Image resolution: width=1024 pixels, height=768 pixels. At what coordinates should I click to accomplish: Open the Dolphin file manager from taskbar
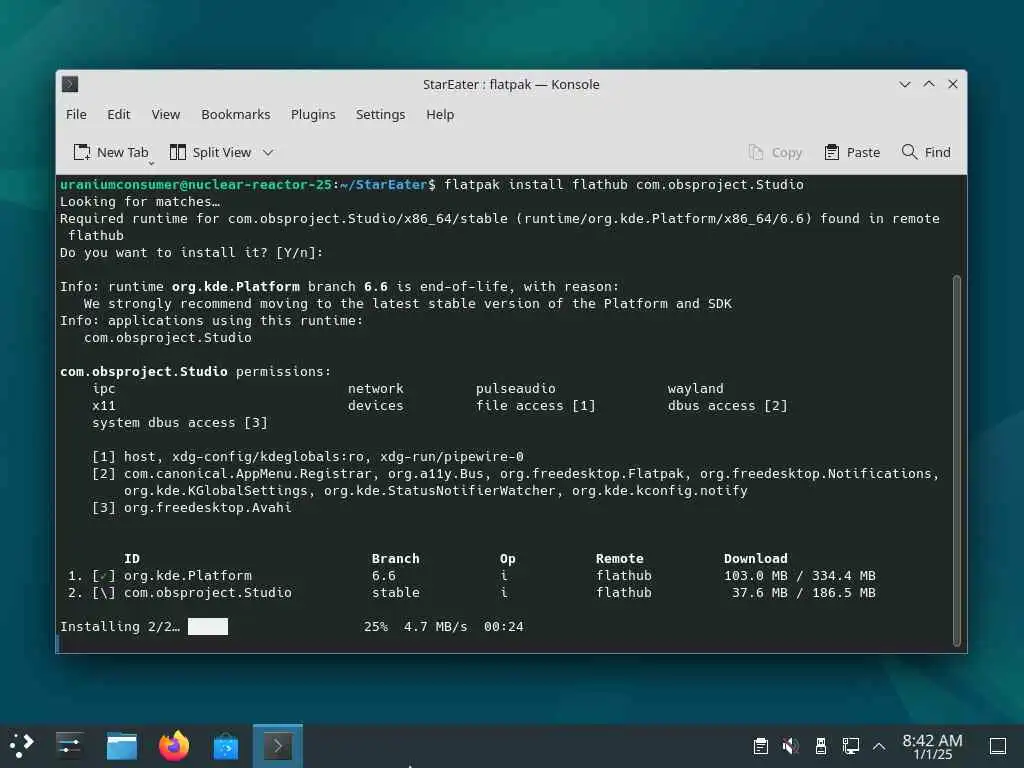tap(121, 746)
